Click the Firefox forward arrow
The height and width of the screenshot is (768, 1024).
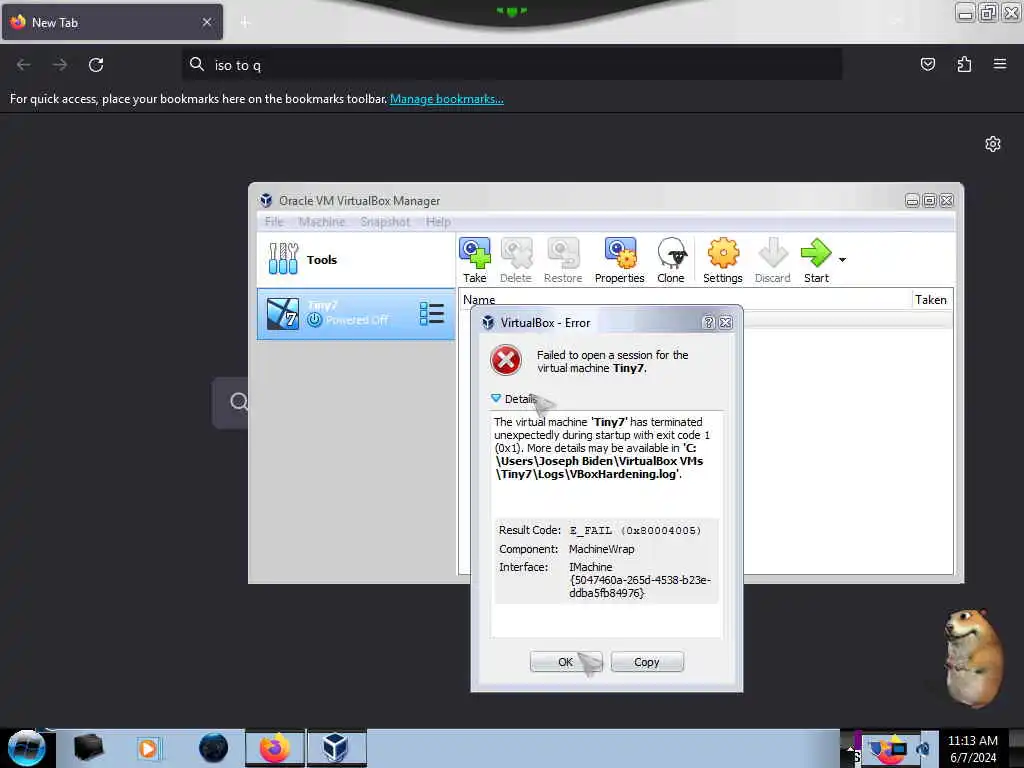tap(60, 65)
